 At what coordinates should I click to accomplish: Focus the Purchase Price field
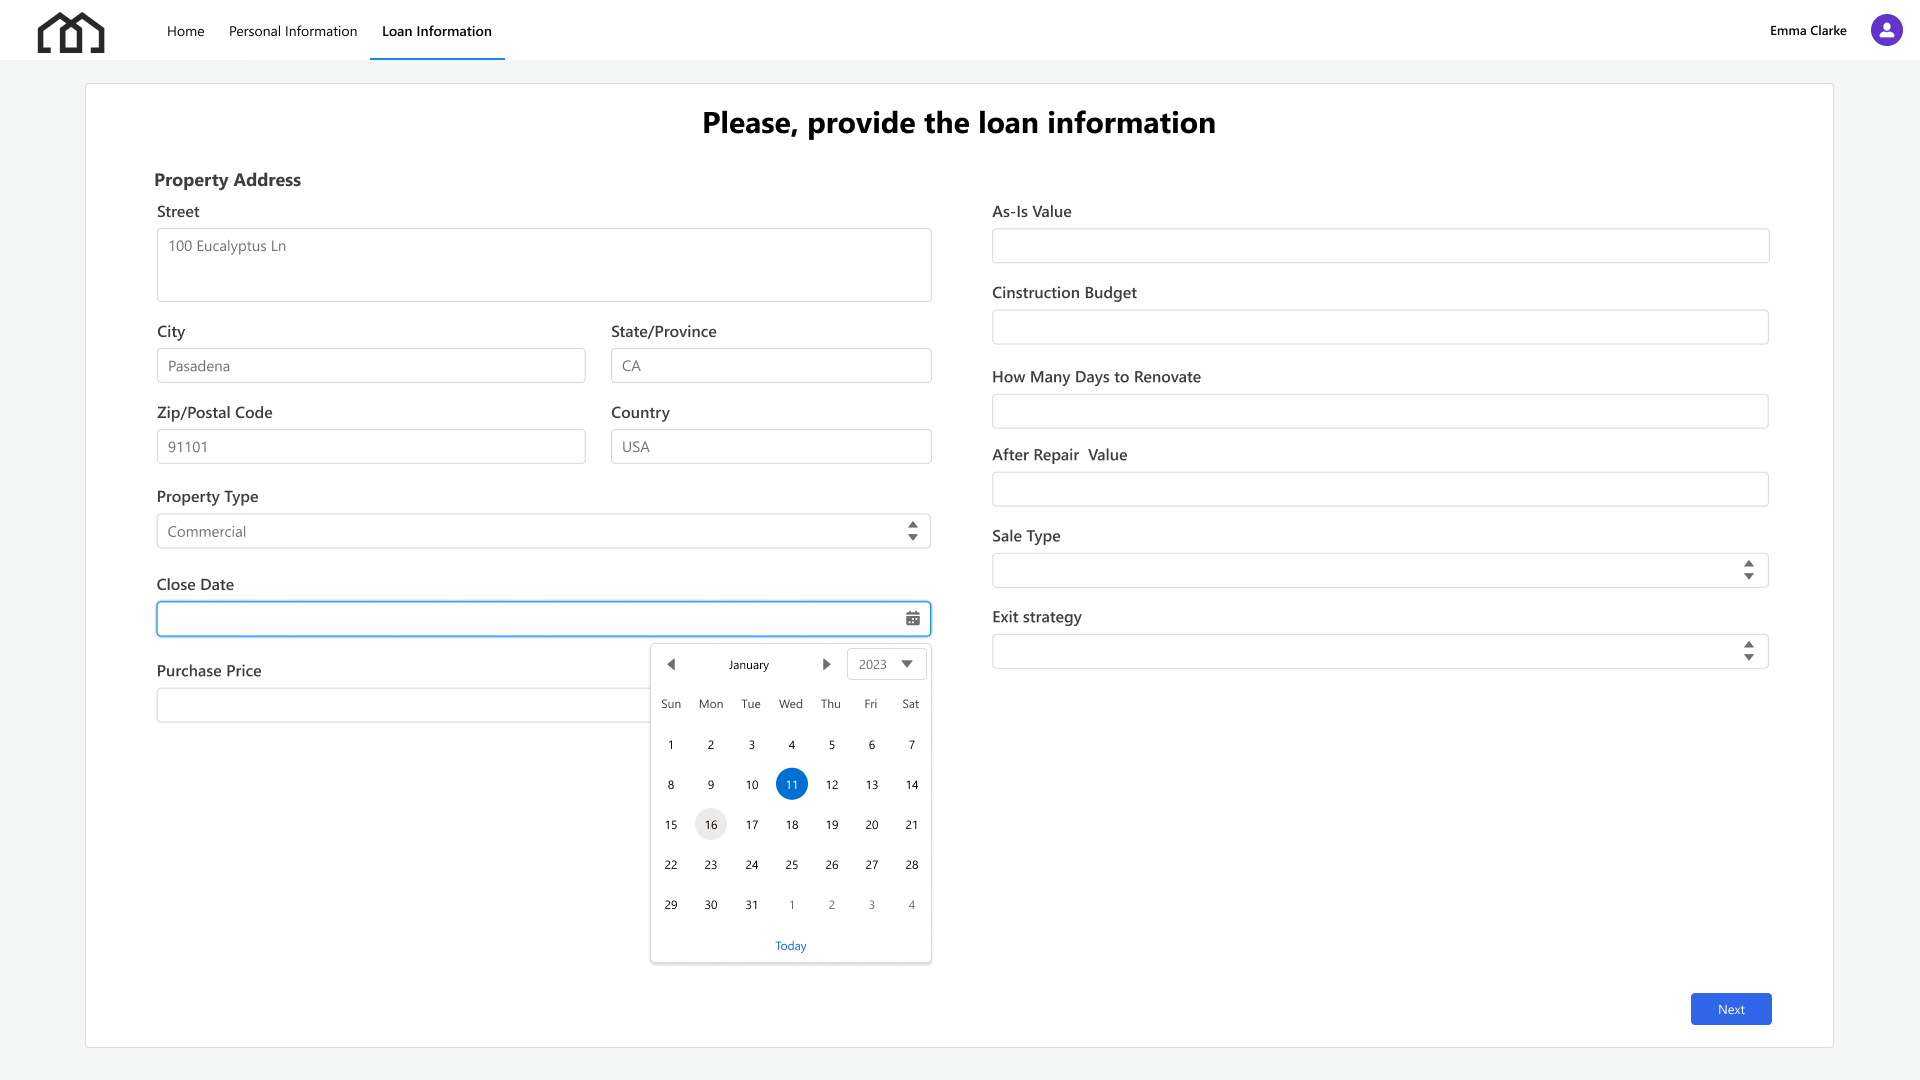click(x=403, y=705)
